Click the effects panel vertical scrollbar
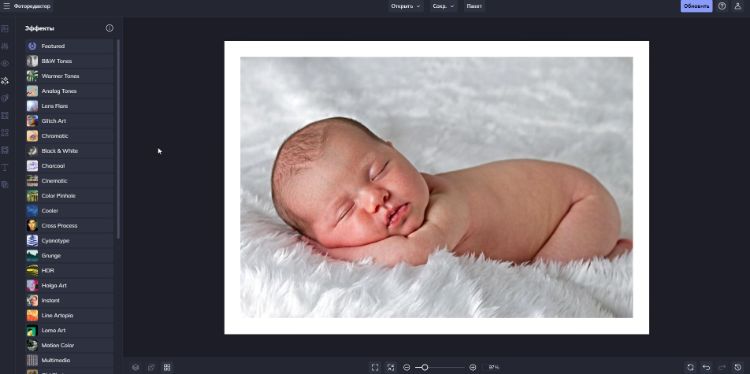This screenshot has width=750, height=374. 118,139
